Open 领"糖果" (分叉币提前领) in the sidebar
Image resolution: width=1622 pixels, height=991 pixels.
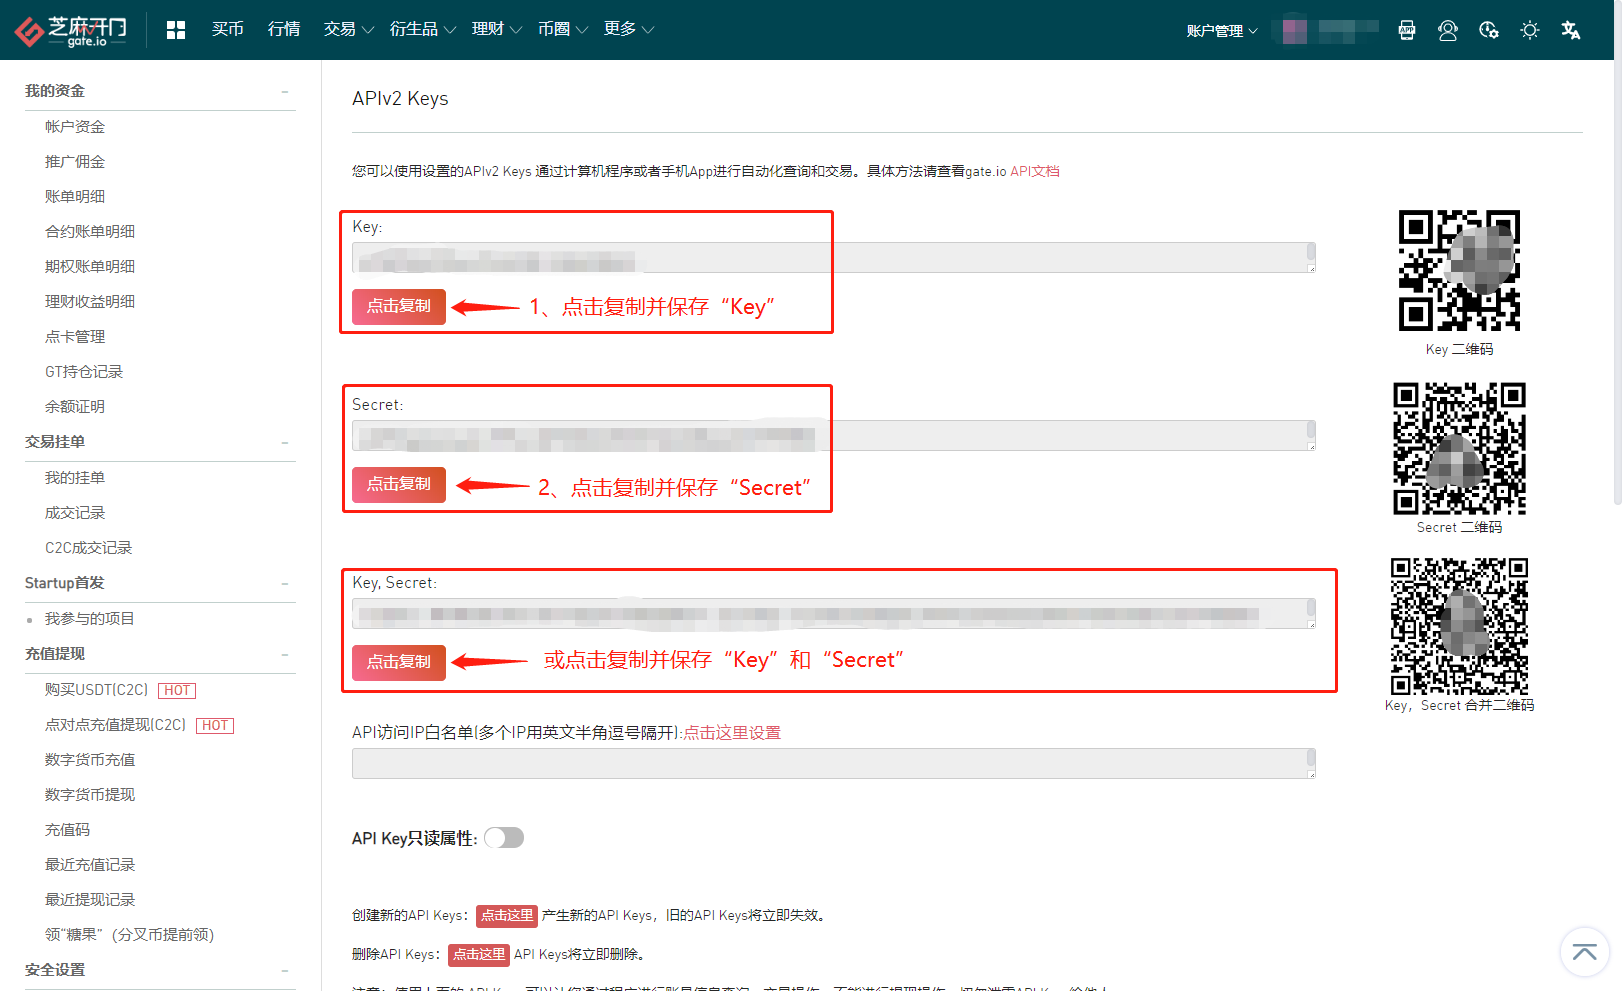[130, 935]
